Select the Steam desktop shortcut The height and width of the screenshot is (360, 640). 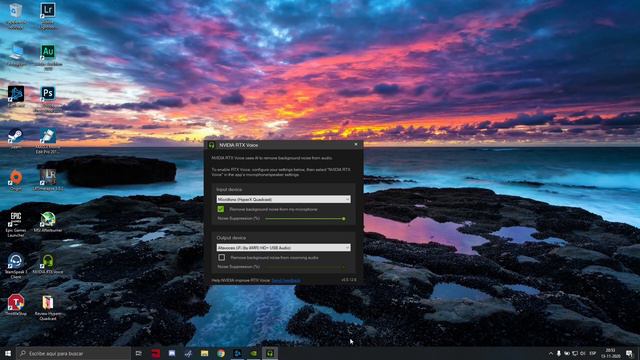click(x=16, y=138)
